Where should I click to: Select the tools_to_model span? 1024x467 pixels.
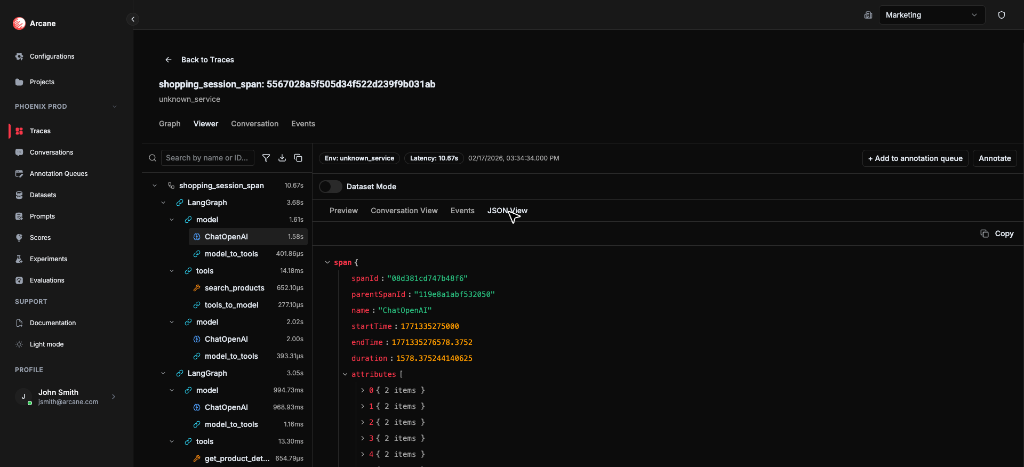(246, 304)
